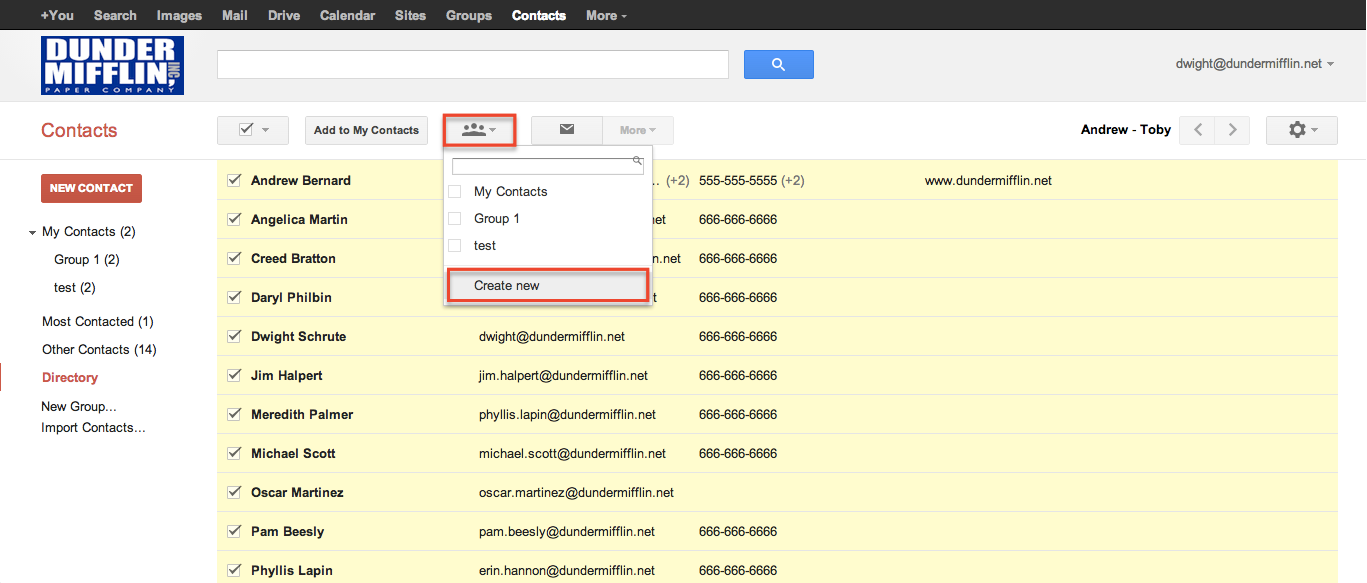The image size is (1367, 583).
Task: Click New Group... link
Action: [79, 406]
